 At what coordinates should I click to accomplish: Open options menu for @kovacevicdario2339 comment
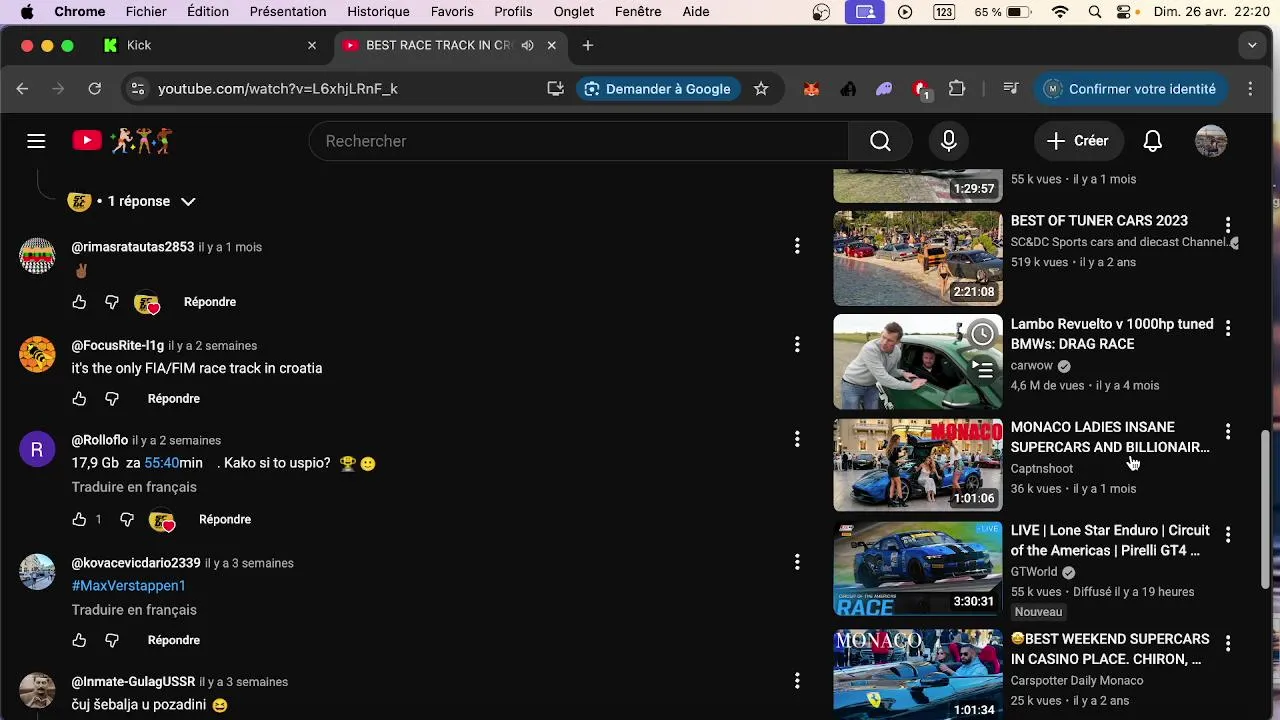[797, 562]
